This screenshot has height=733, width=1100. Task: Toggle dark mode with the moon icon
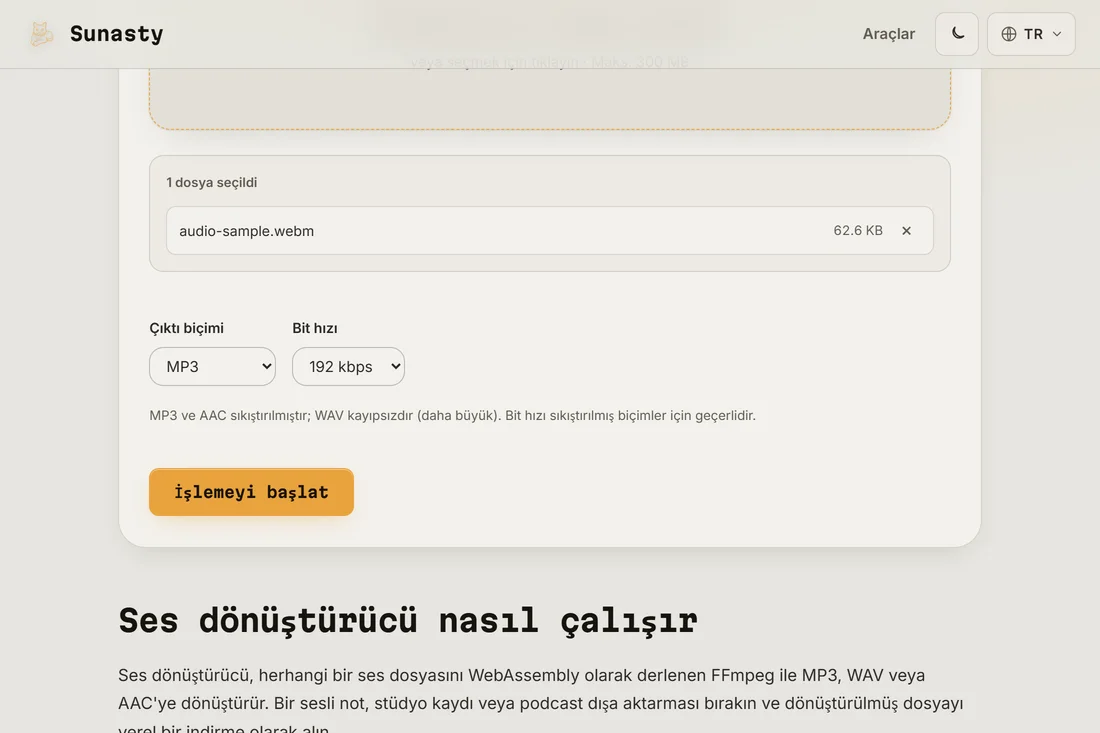957,34
